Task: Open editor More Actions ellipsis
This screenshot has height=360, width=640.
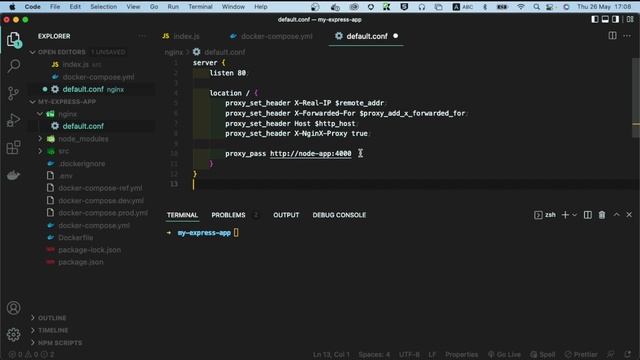Action: coord(627,36)
